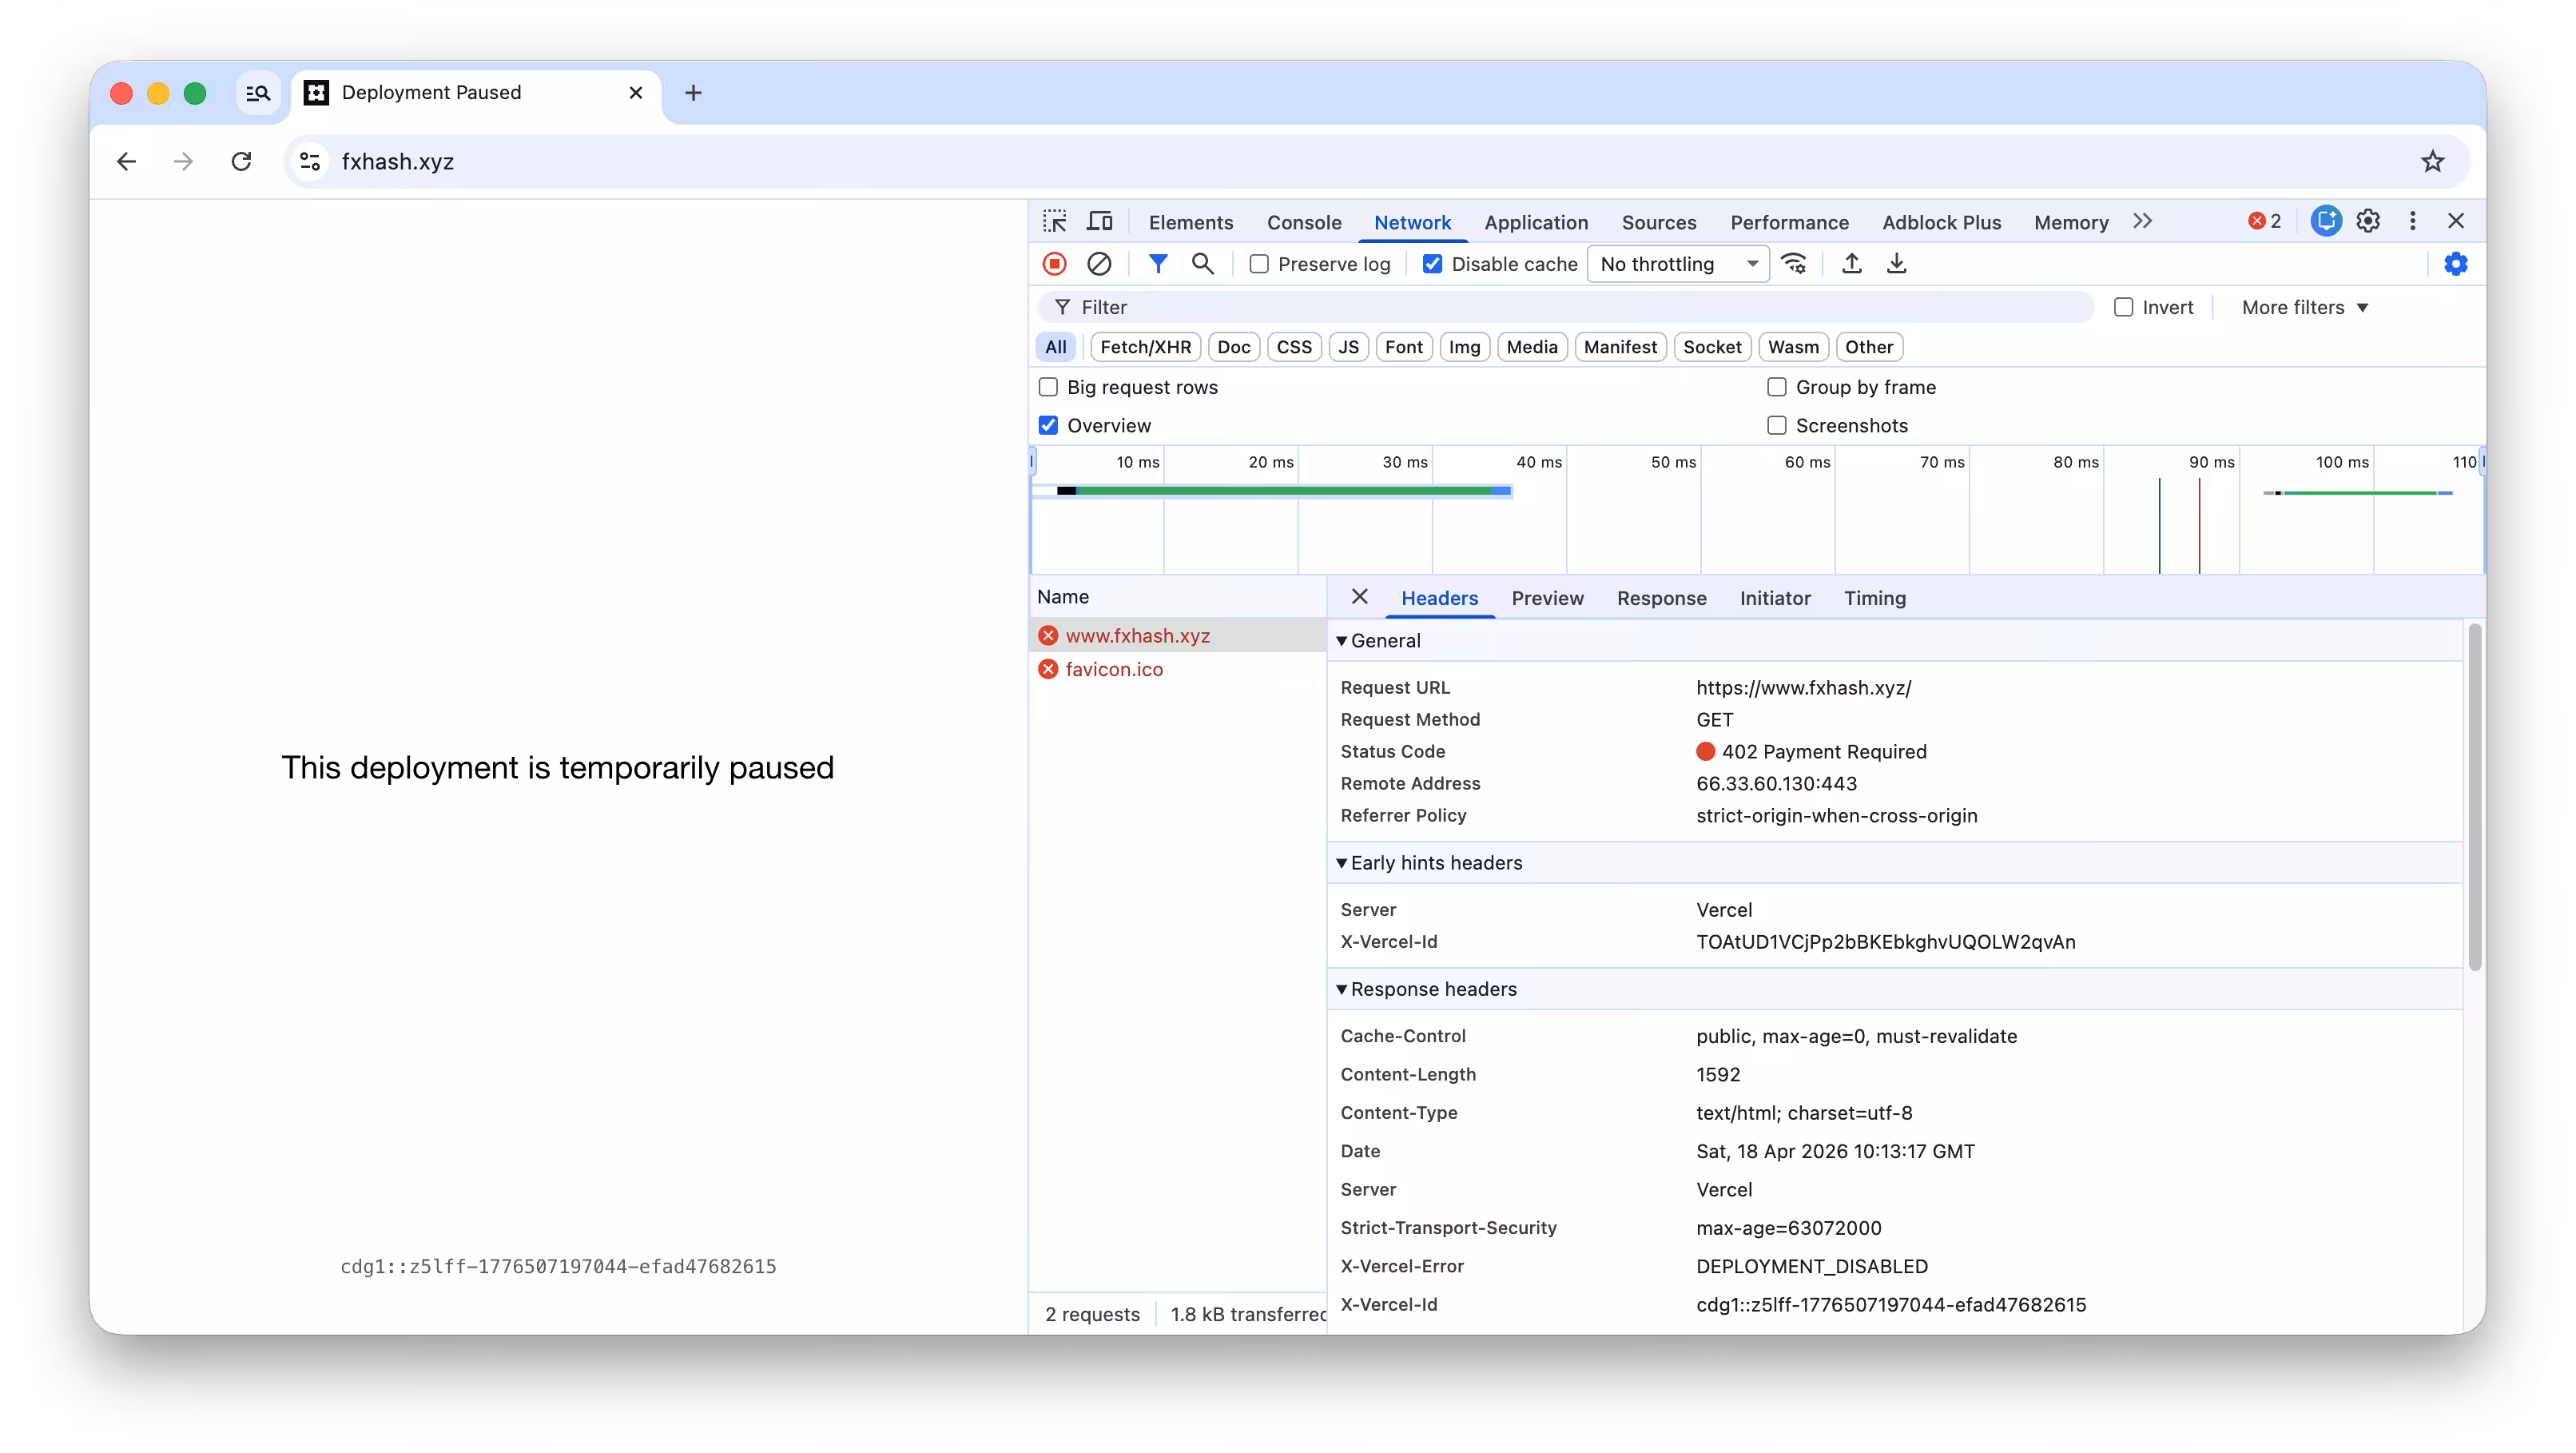Click the Filter text input field
Viewport: 2576px width, 1453px height.
pyautogui.click(x=1566, y=307)
